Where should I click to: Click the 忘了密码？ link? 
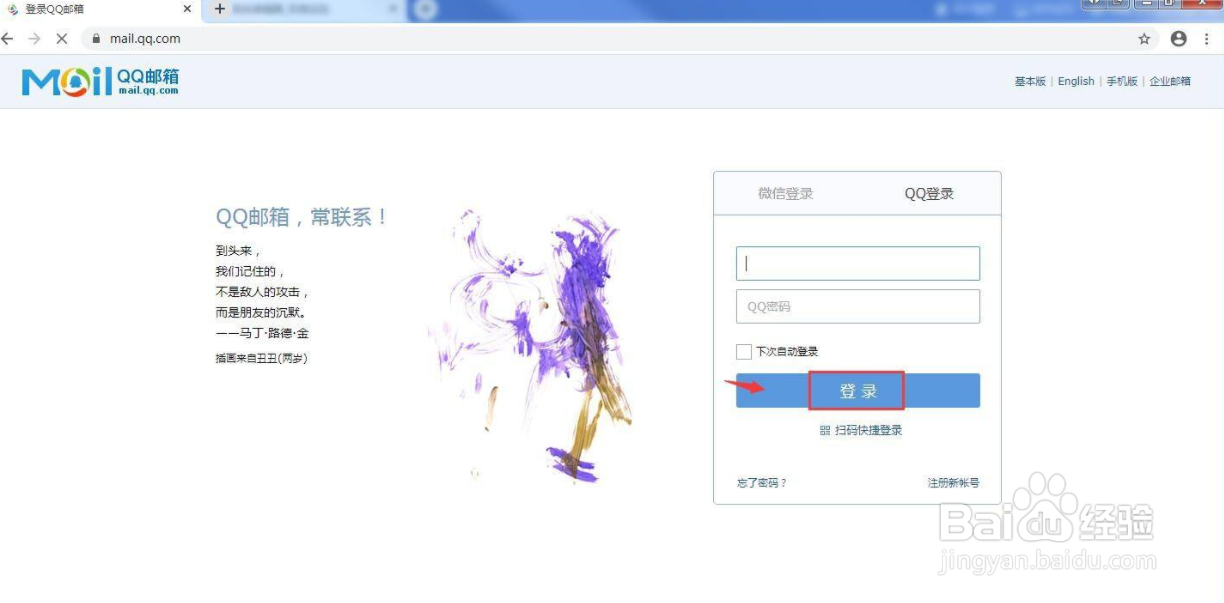(x=762, y=483)
